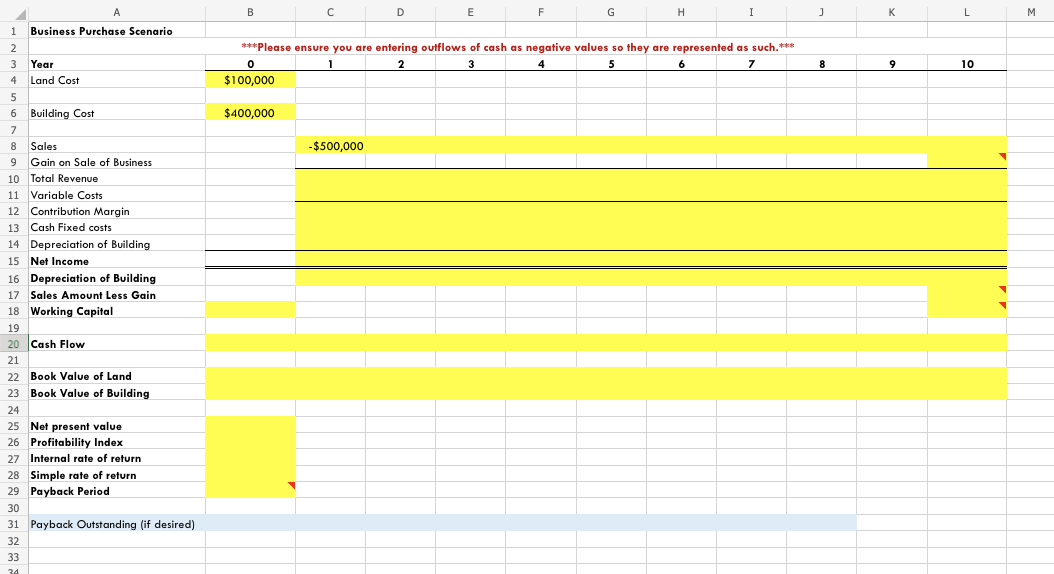1054x574 pixels.
Task: Click yellow Internal rate of return cell B27
Action: pos(250,458)
